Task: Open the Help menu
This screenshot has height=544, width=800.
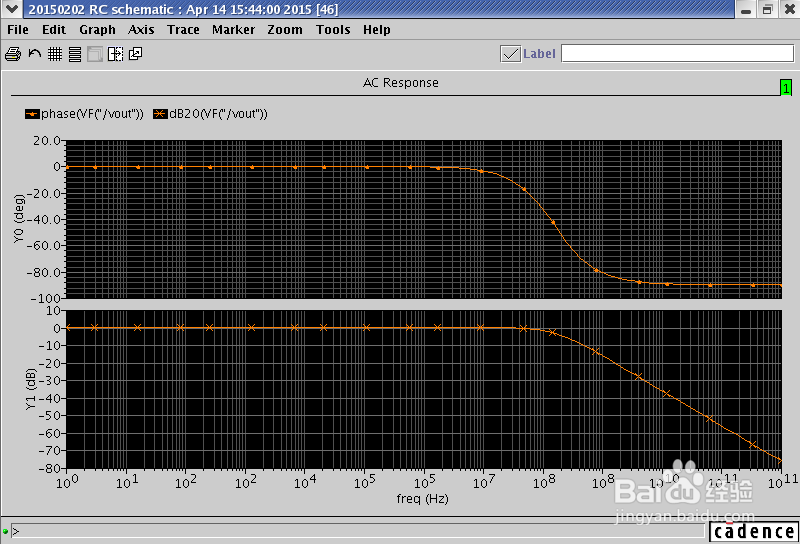Action: point(377,30)
